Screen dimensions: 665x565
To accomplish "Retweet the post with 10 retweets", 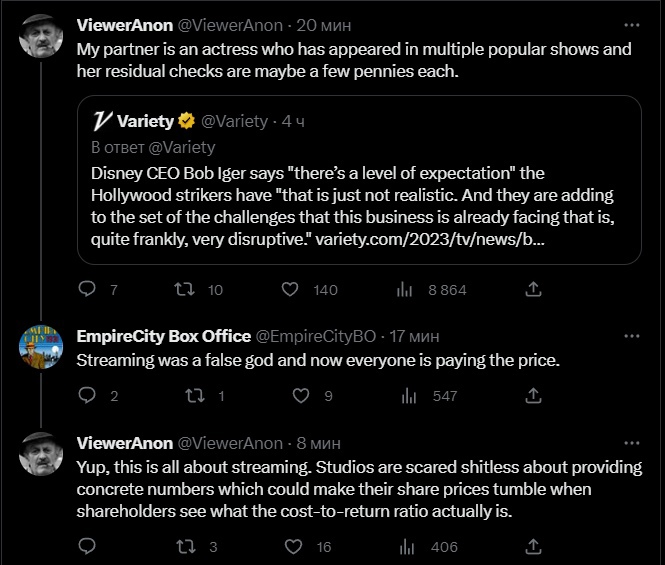I will pos(185,289).
